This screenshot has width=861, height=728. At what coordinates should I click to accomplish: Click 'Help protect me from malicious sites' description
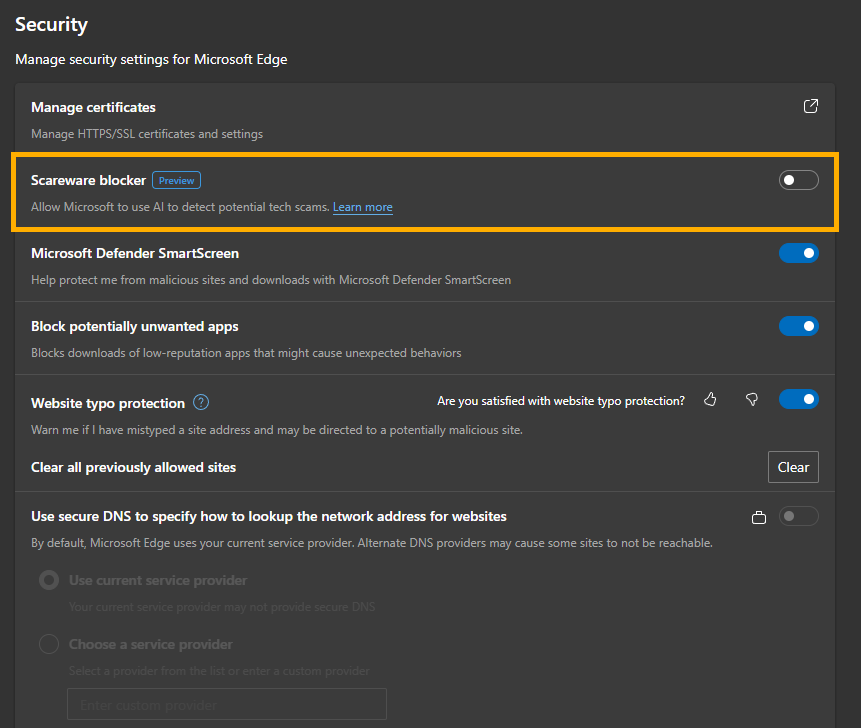[x=271, y=280]
